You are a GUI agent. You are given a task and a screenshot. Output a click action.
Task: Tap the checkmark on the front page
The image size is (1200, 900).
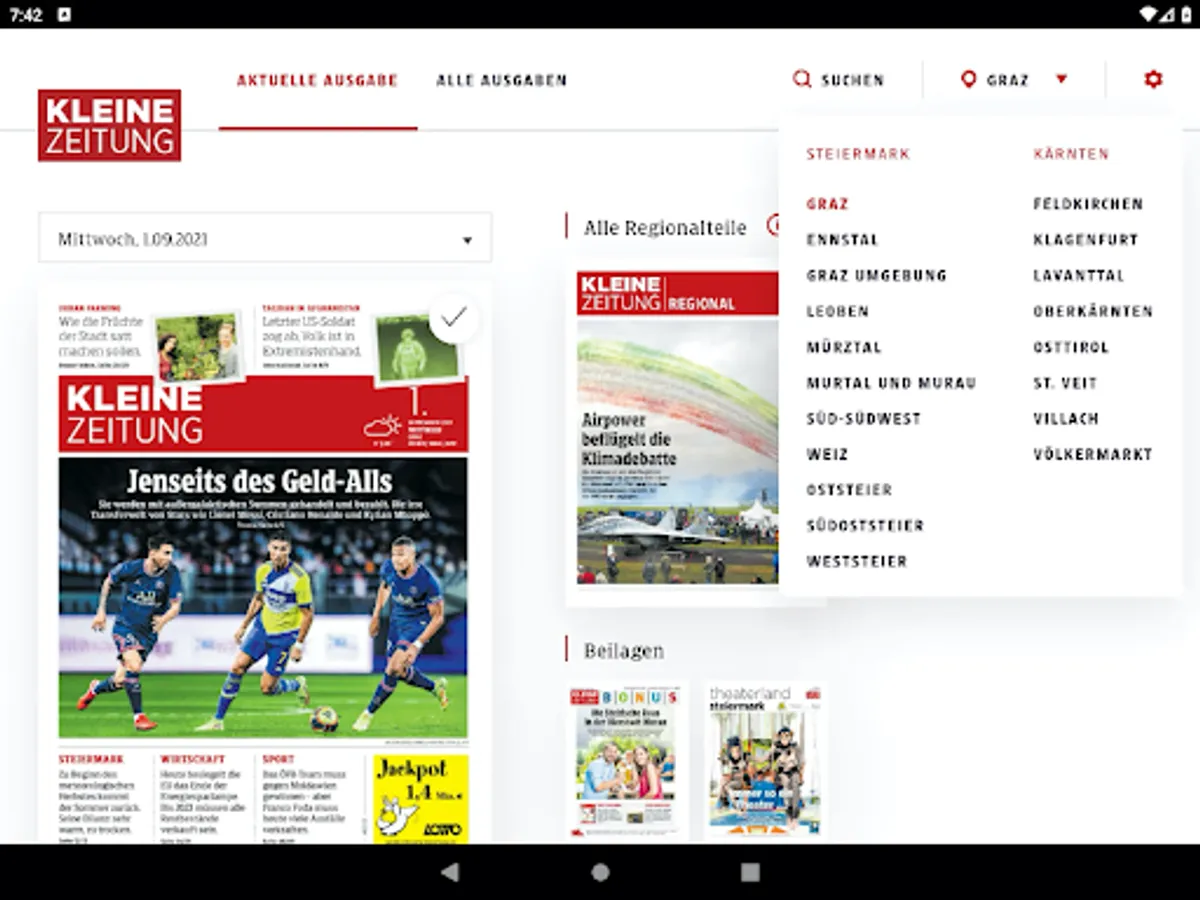click(x=454, y=318)
